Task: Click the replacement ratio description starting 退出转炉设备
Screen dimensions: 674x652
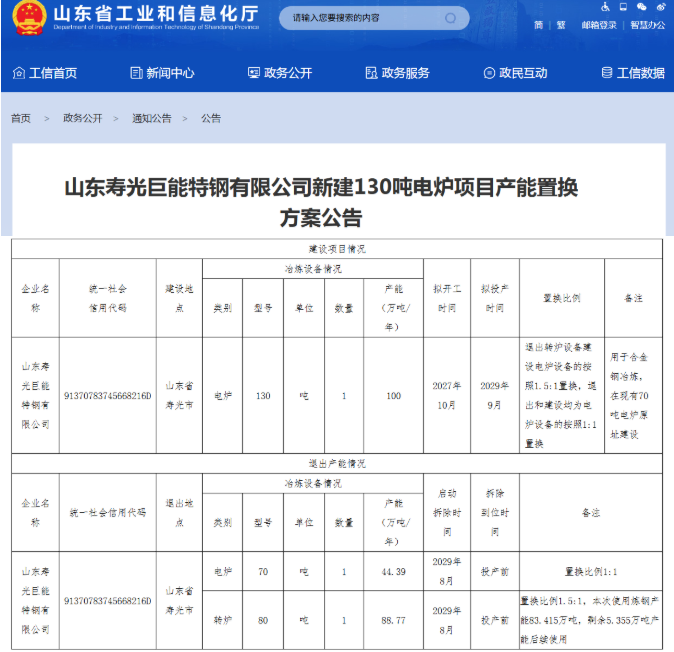Action: 561,395
